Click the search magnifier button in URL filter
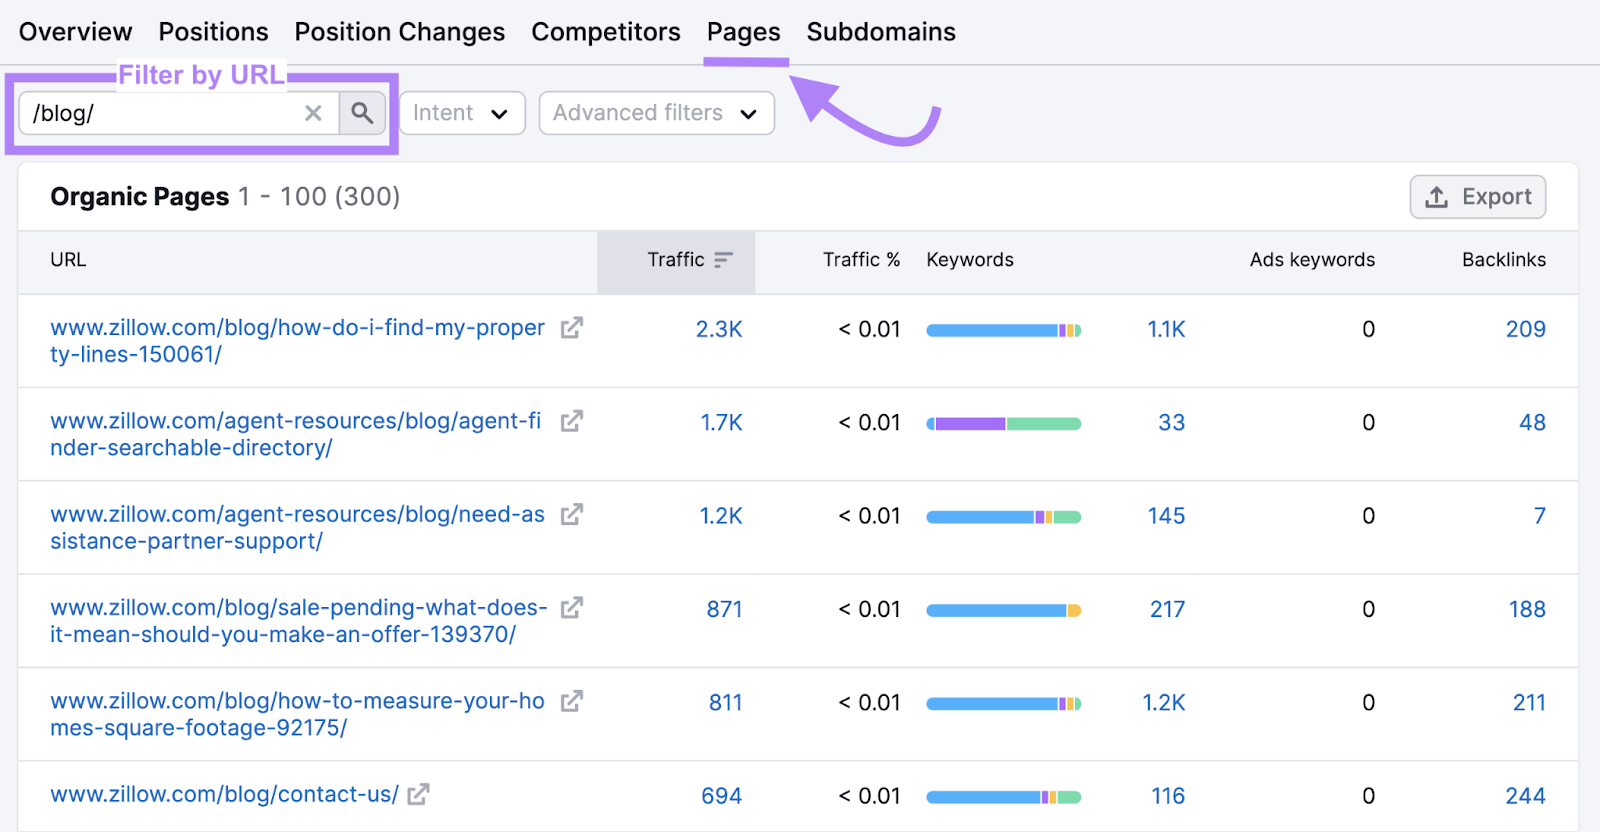 click(x=362, y=113)
